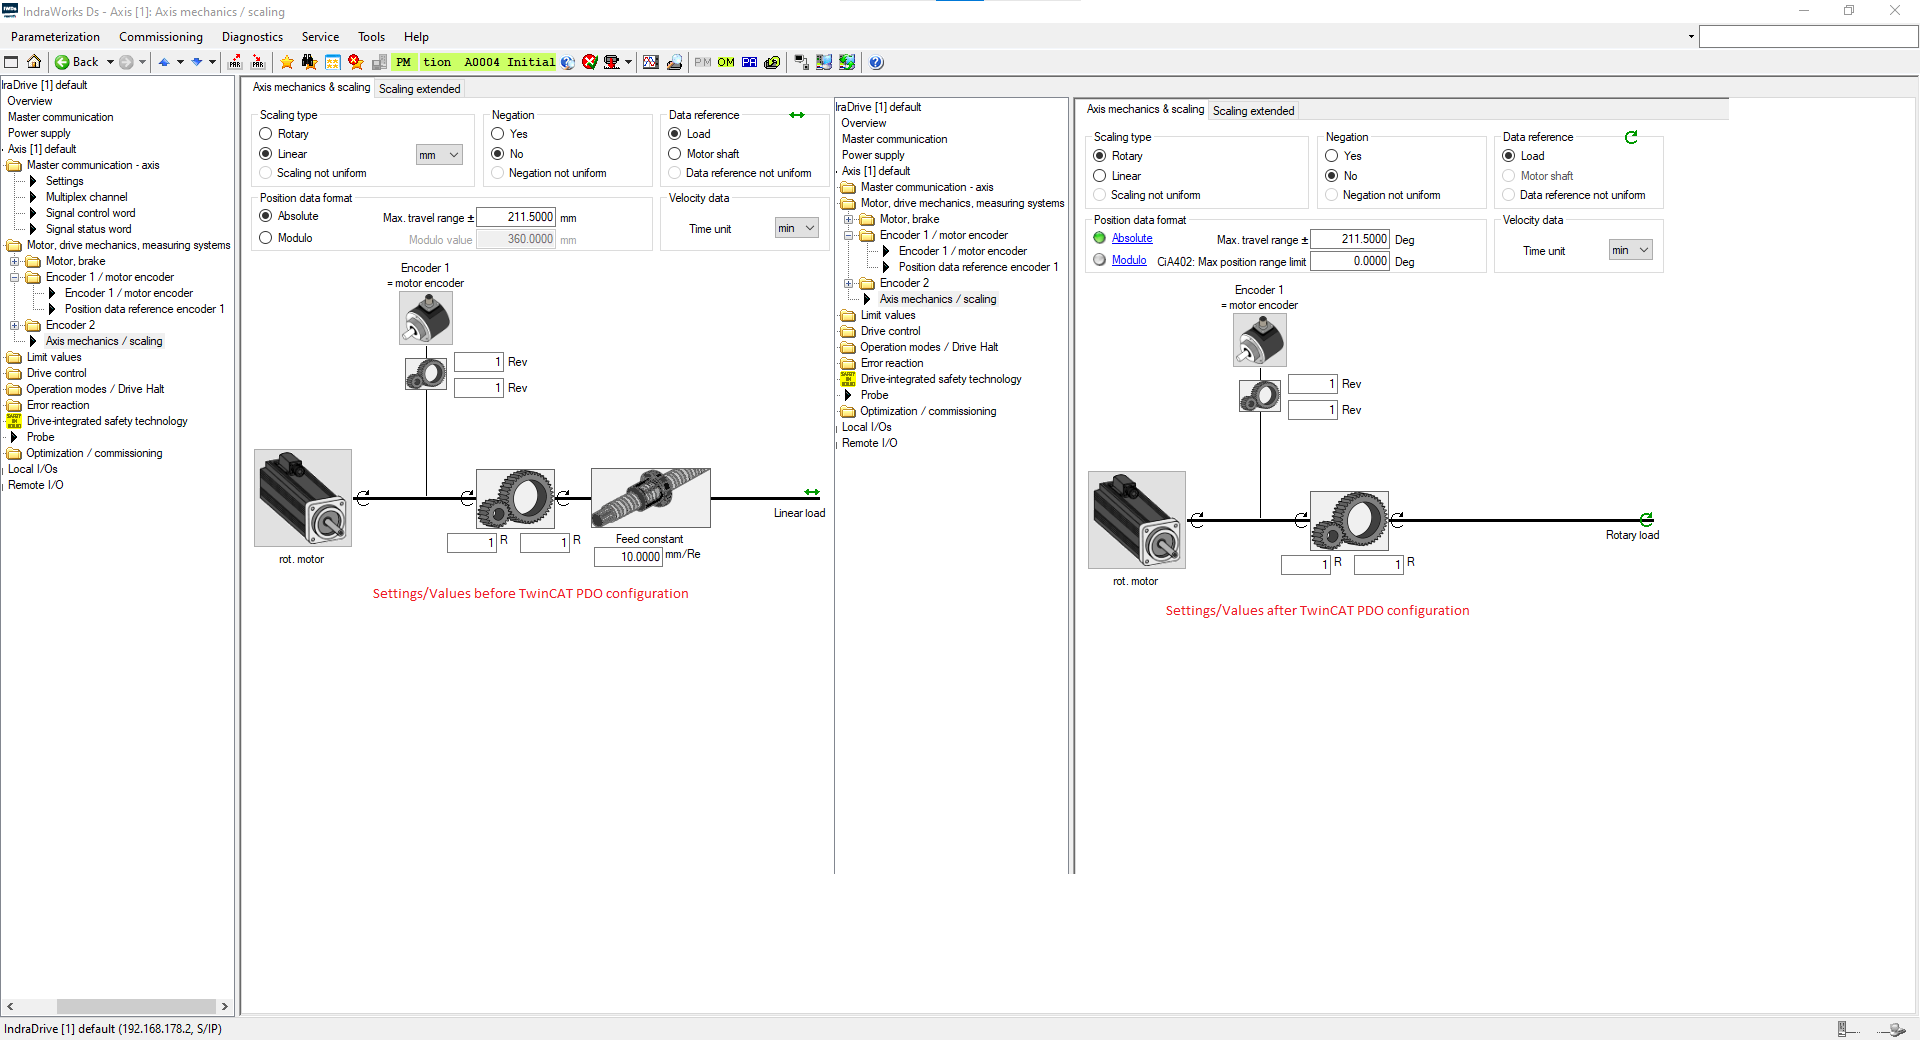
Task: Open Signal control word in left tree
Action: coord(90,213)
